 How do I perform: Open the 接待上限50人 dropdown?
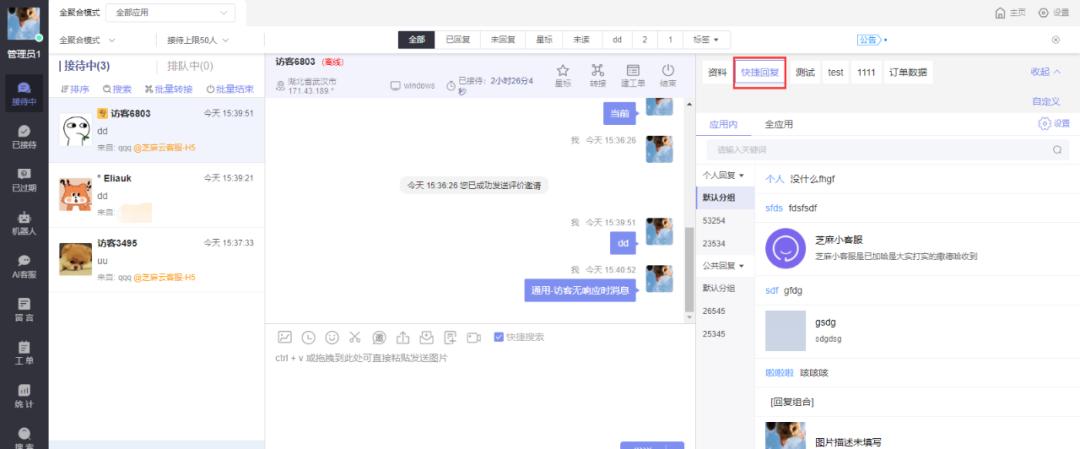click(198, 40)
